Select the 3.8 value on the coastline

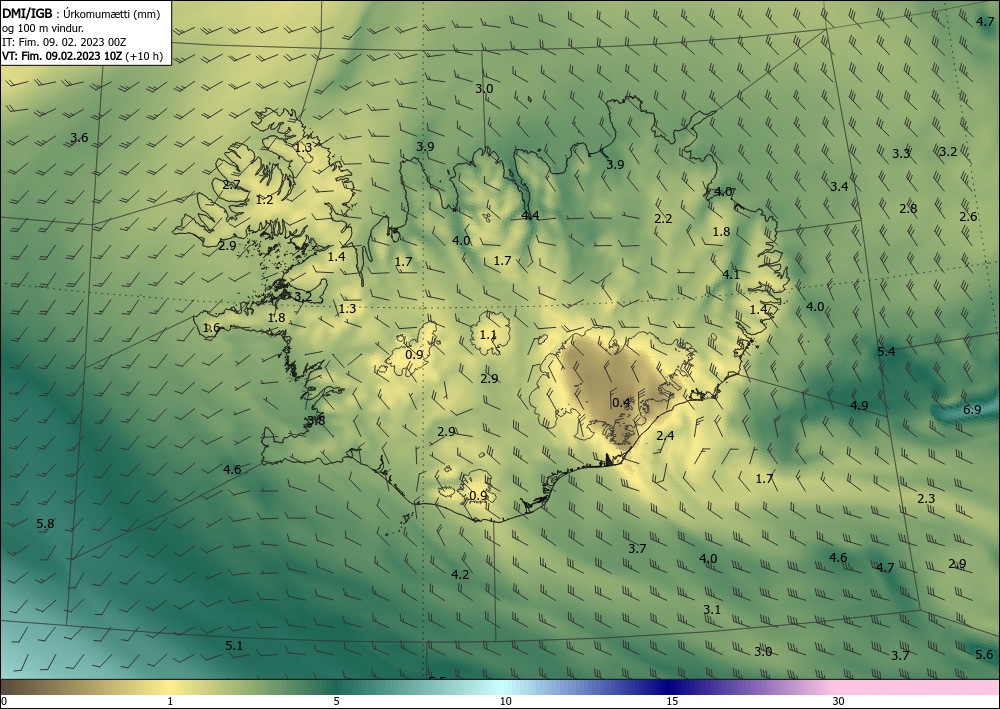tap(316, 420)
